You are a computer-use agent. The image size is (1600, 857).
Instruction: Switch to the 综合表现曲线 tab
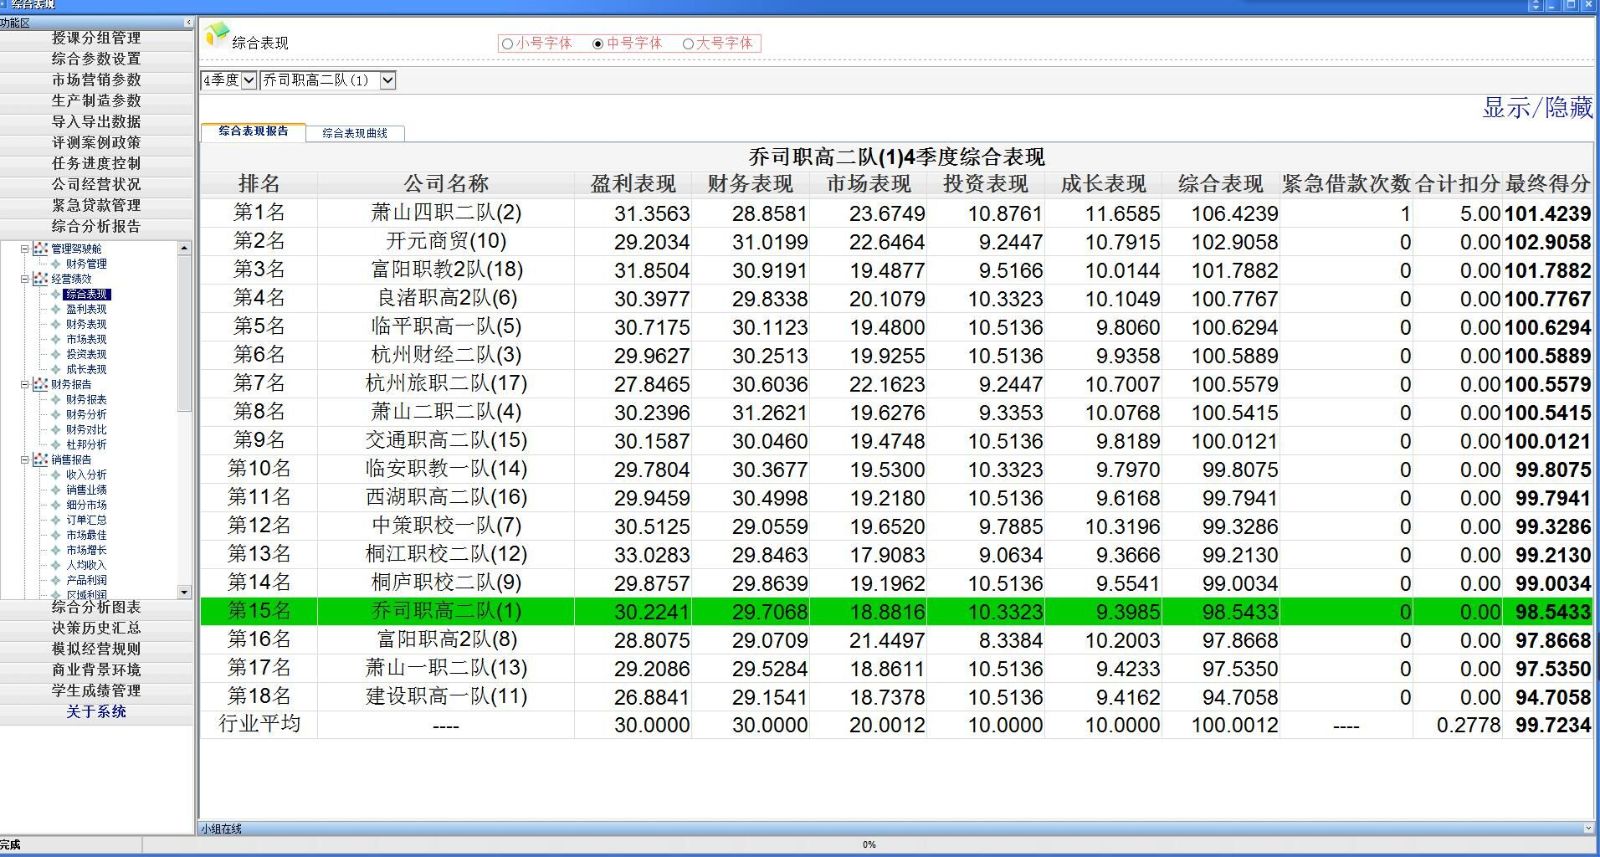(354, 133)
